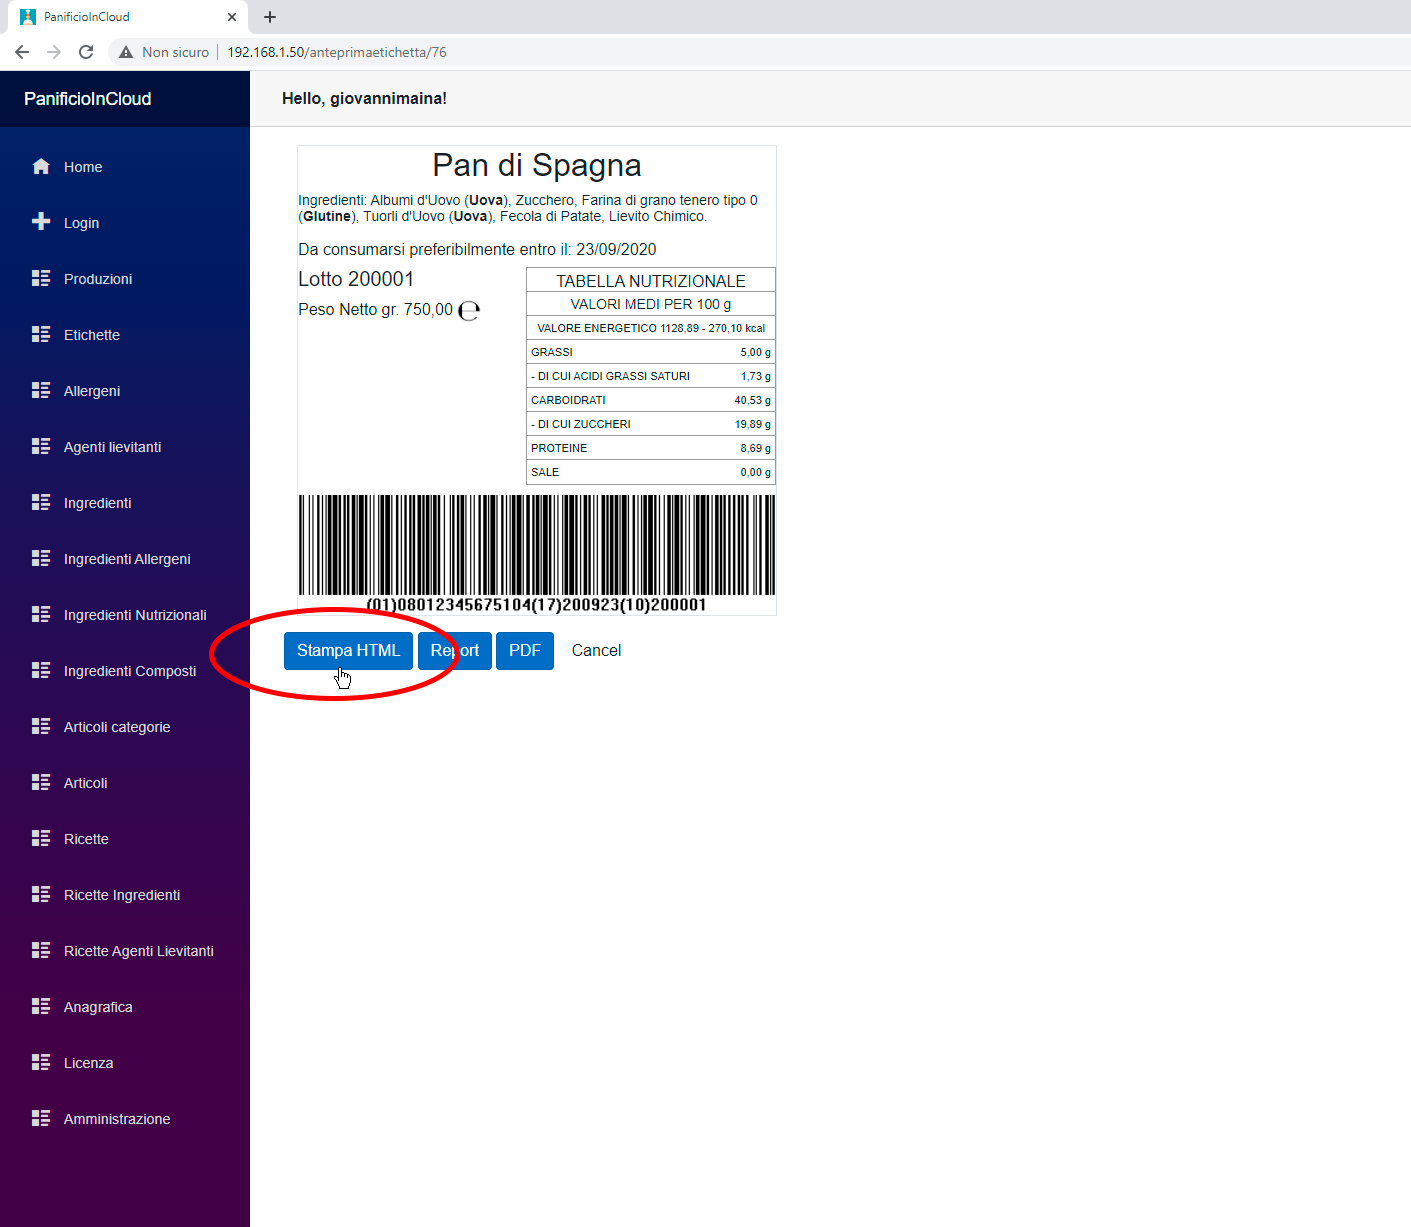The image size is (1411, 1227).
Task: Click the Ingredienti Allergeni list icon
Action: [x=41, y=558]
